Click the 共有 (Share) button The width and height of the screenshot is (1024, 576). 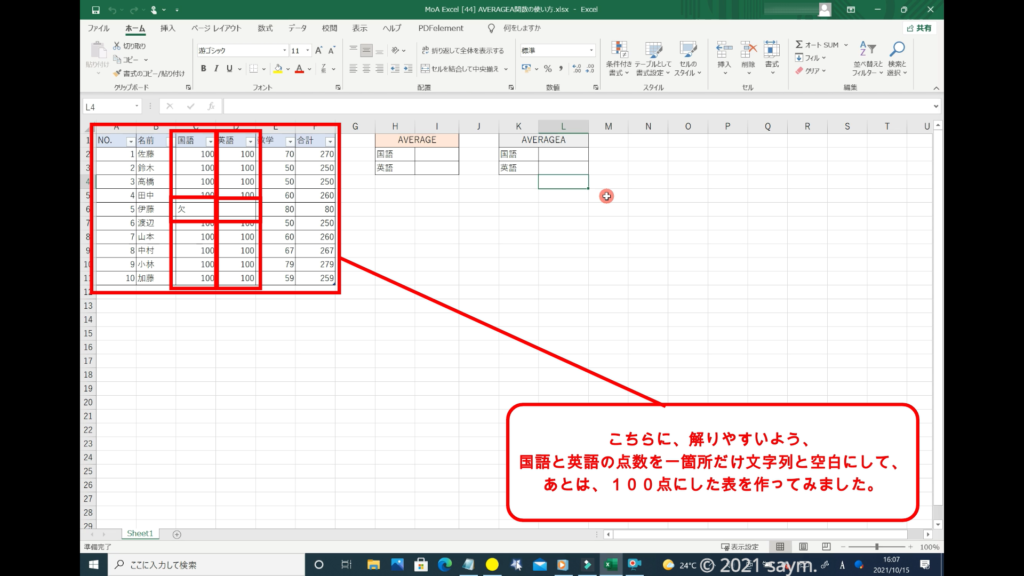920,29
